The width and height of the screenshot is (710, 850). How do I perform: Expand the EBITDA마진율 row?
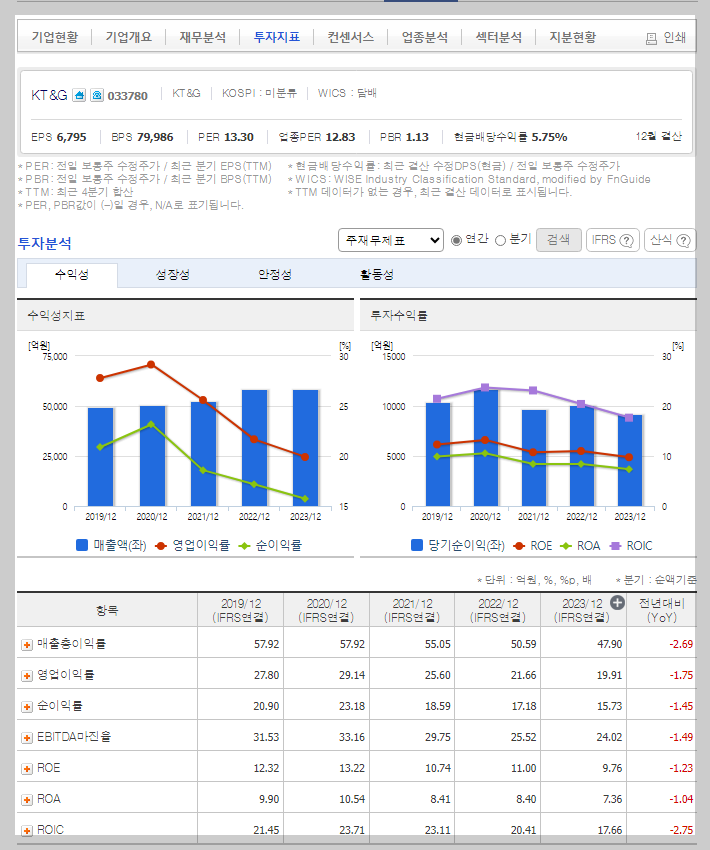pos(27,738)
